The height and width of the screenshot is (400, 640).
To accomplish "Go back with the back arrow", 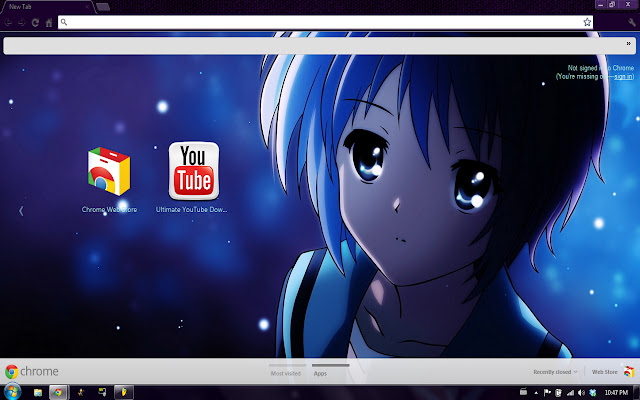I will [x=8, y=23].
